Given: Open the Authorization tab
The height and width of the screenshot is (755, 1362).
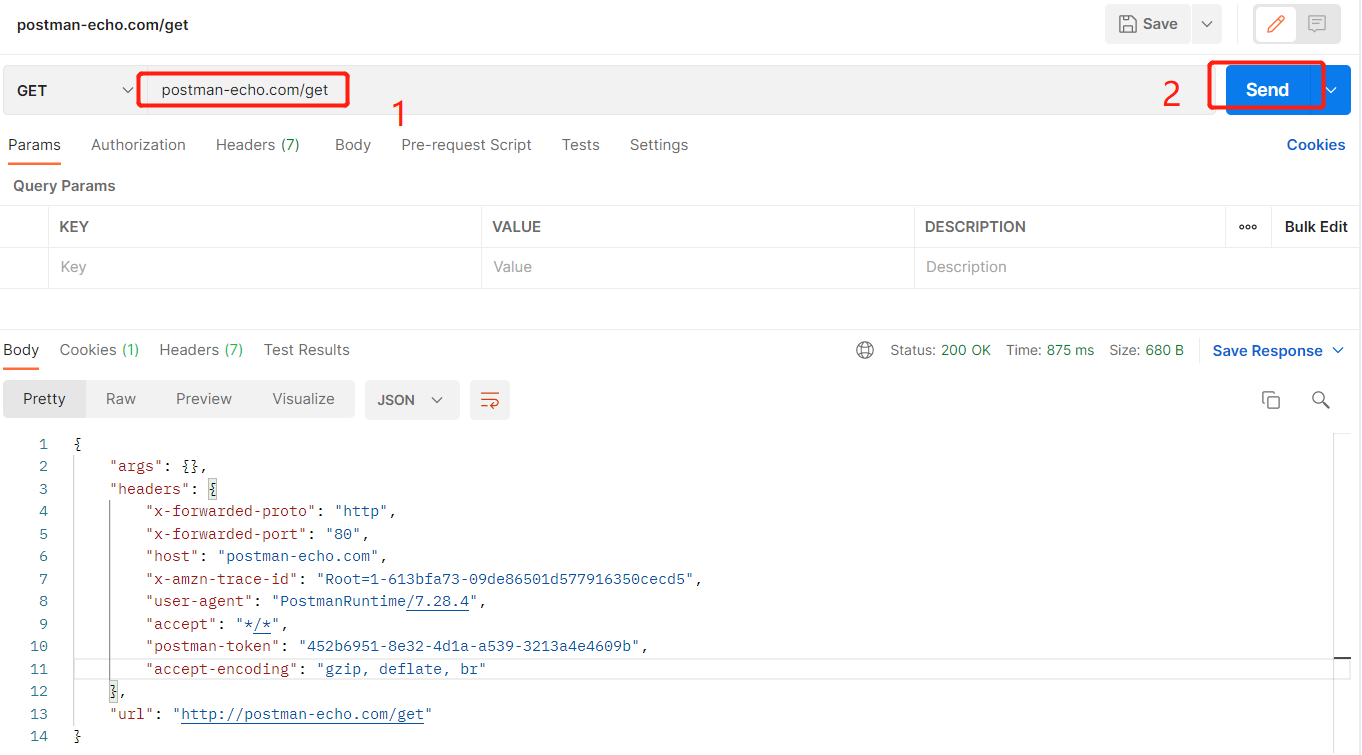Looking at the screenshot, I should coord(138,145).
